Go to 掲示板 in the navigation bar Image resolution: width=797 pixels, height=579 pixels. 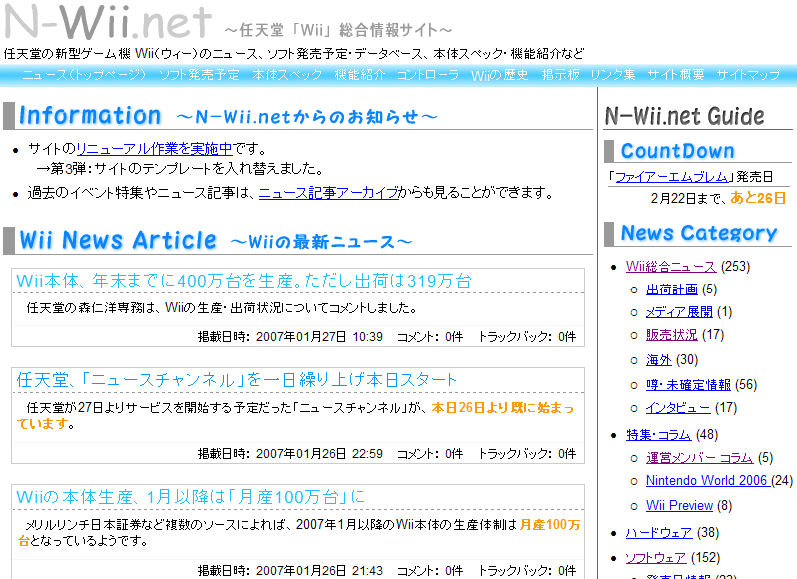[x=561, y=75]
